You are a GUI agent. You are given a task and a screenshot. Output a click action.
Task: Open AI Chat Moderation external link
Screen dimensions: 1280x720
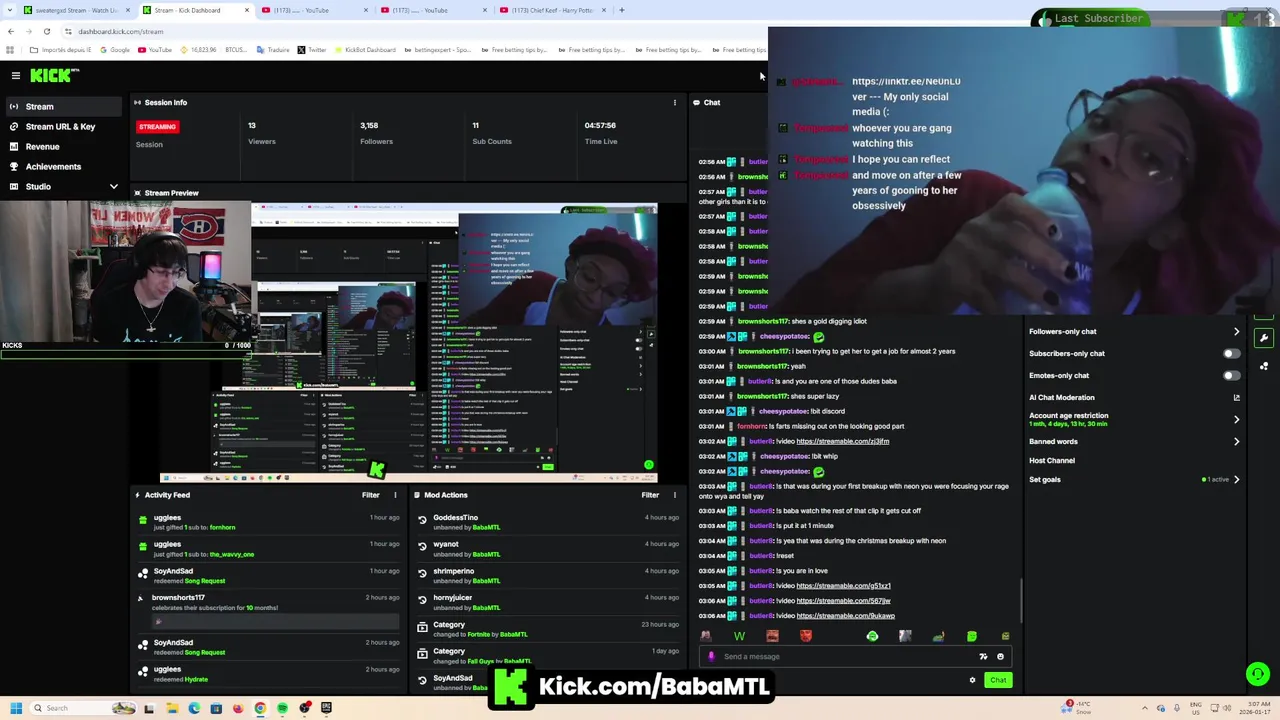pos(1237,397)
